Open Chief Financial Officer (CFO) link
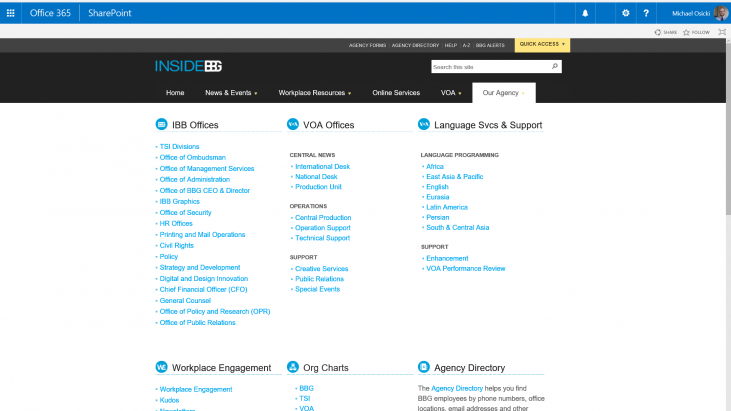 tap(203, 289)
